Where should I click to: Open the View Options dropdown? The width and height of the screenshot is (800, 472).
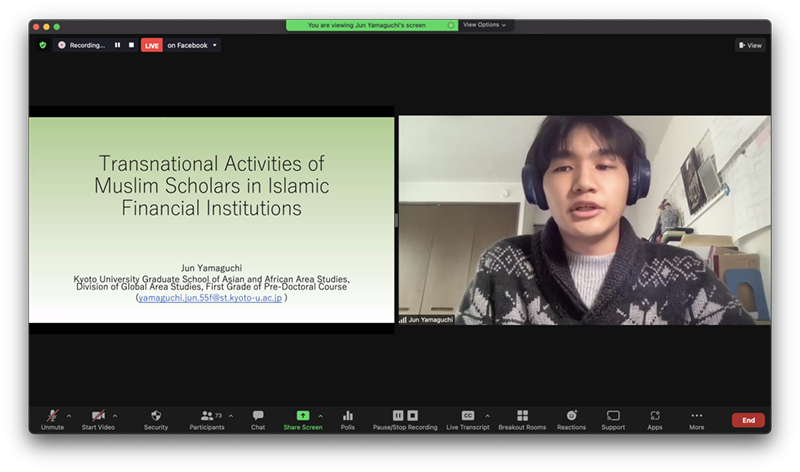coord(485,25)
